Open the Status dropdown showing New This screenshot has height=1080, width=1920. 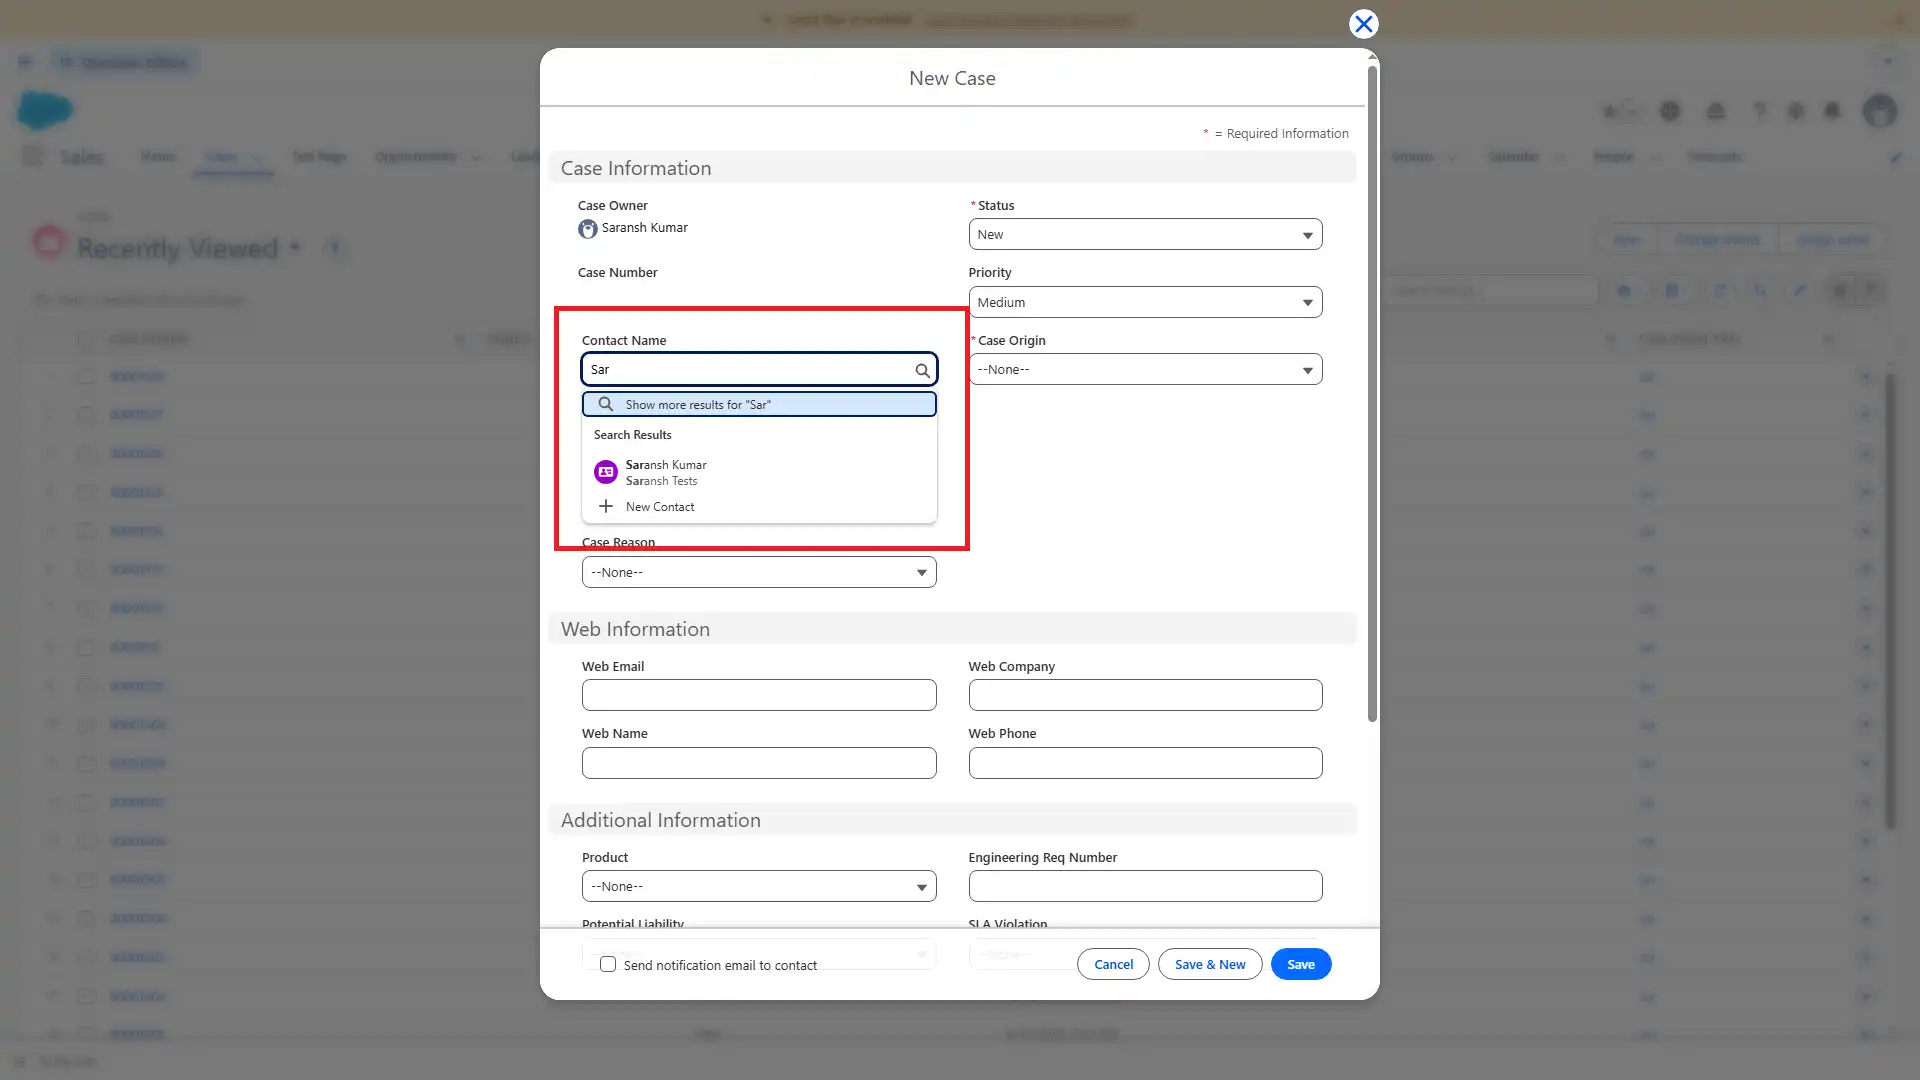(1145, 235)
